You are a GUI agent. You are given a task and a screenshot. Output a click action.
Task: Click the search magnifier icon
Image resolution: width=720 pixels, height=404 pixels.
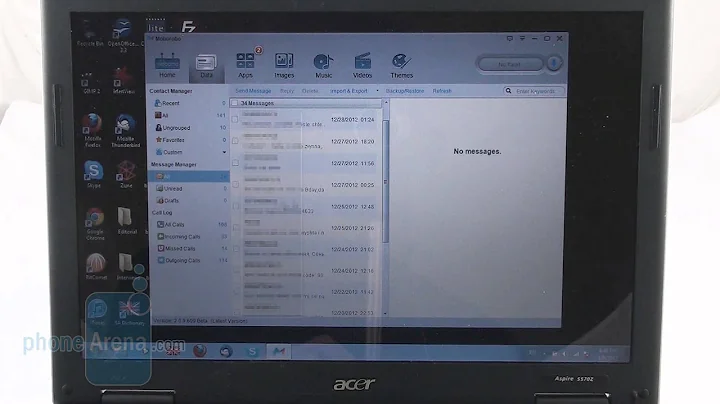508,91
